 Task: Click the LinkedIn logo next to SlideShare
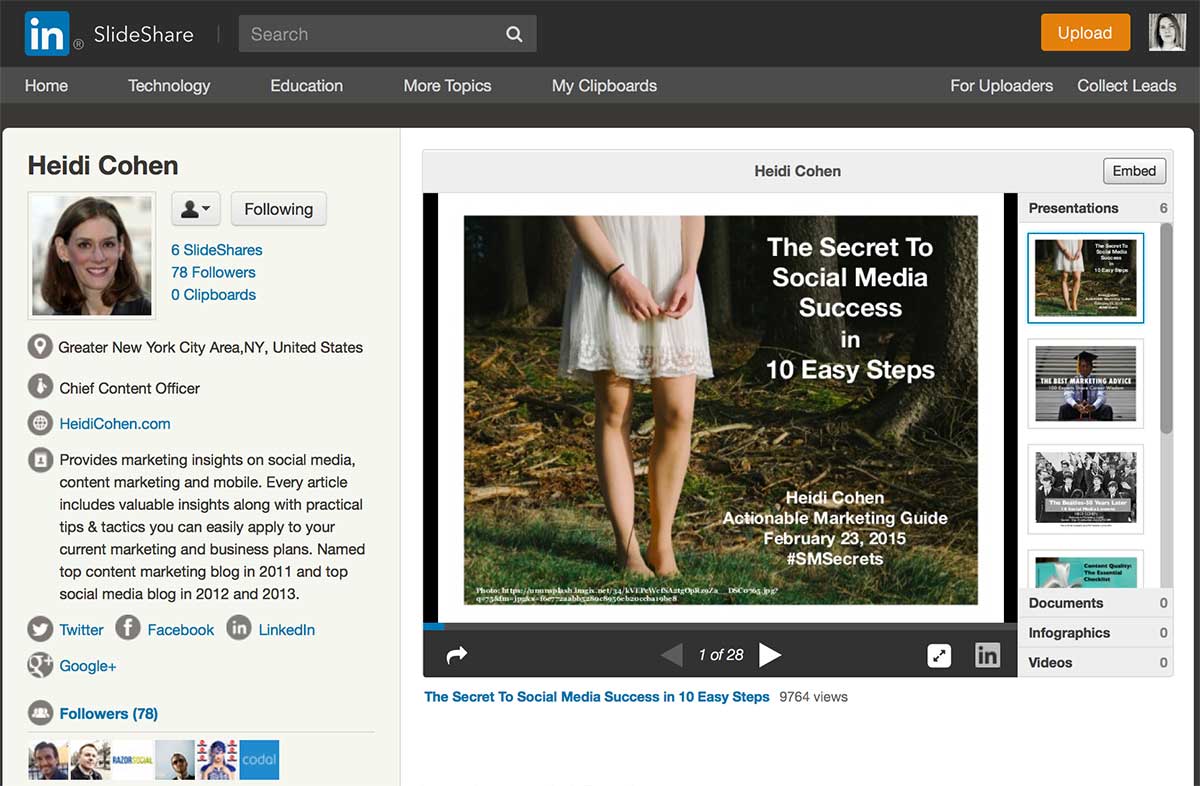point(45,33)
